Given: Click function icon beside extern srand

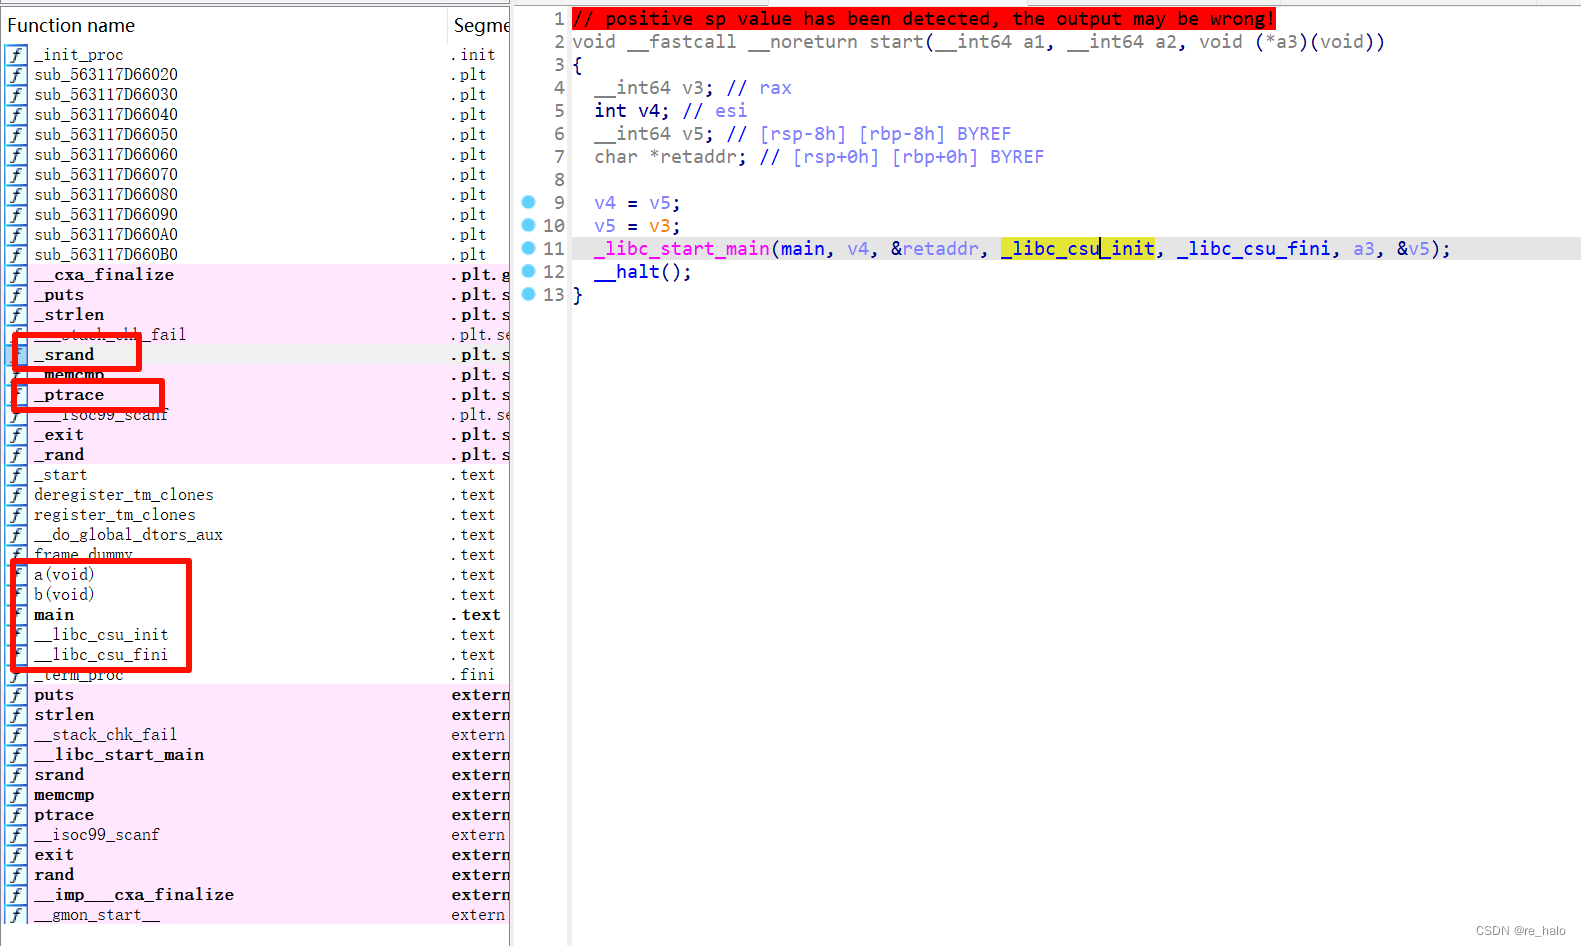Looking at the screenshot, I should (x=16, y=775).
